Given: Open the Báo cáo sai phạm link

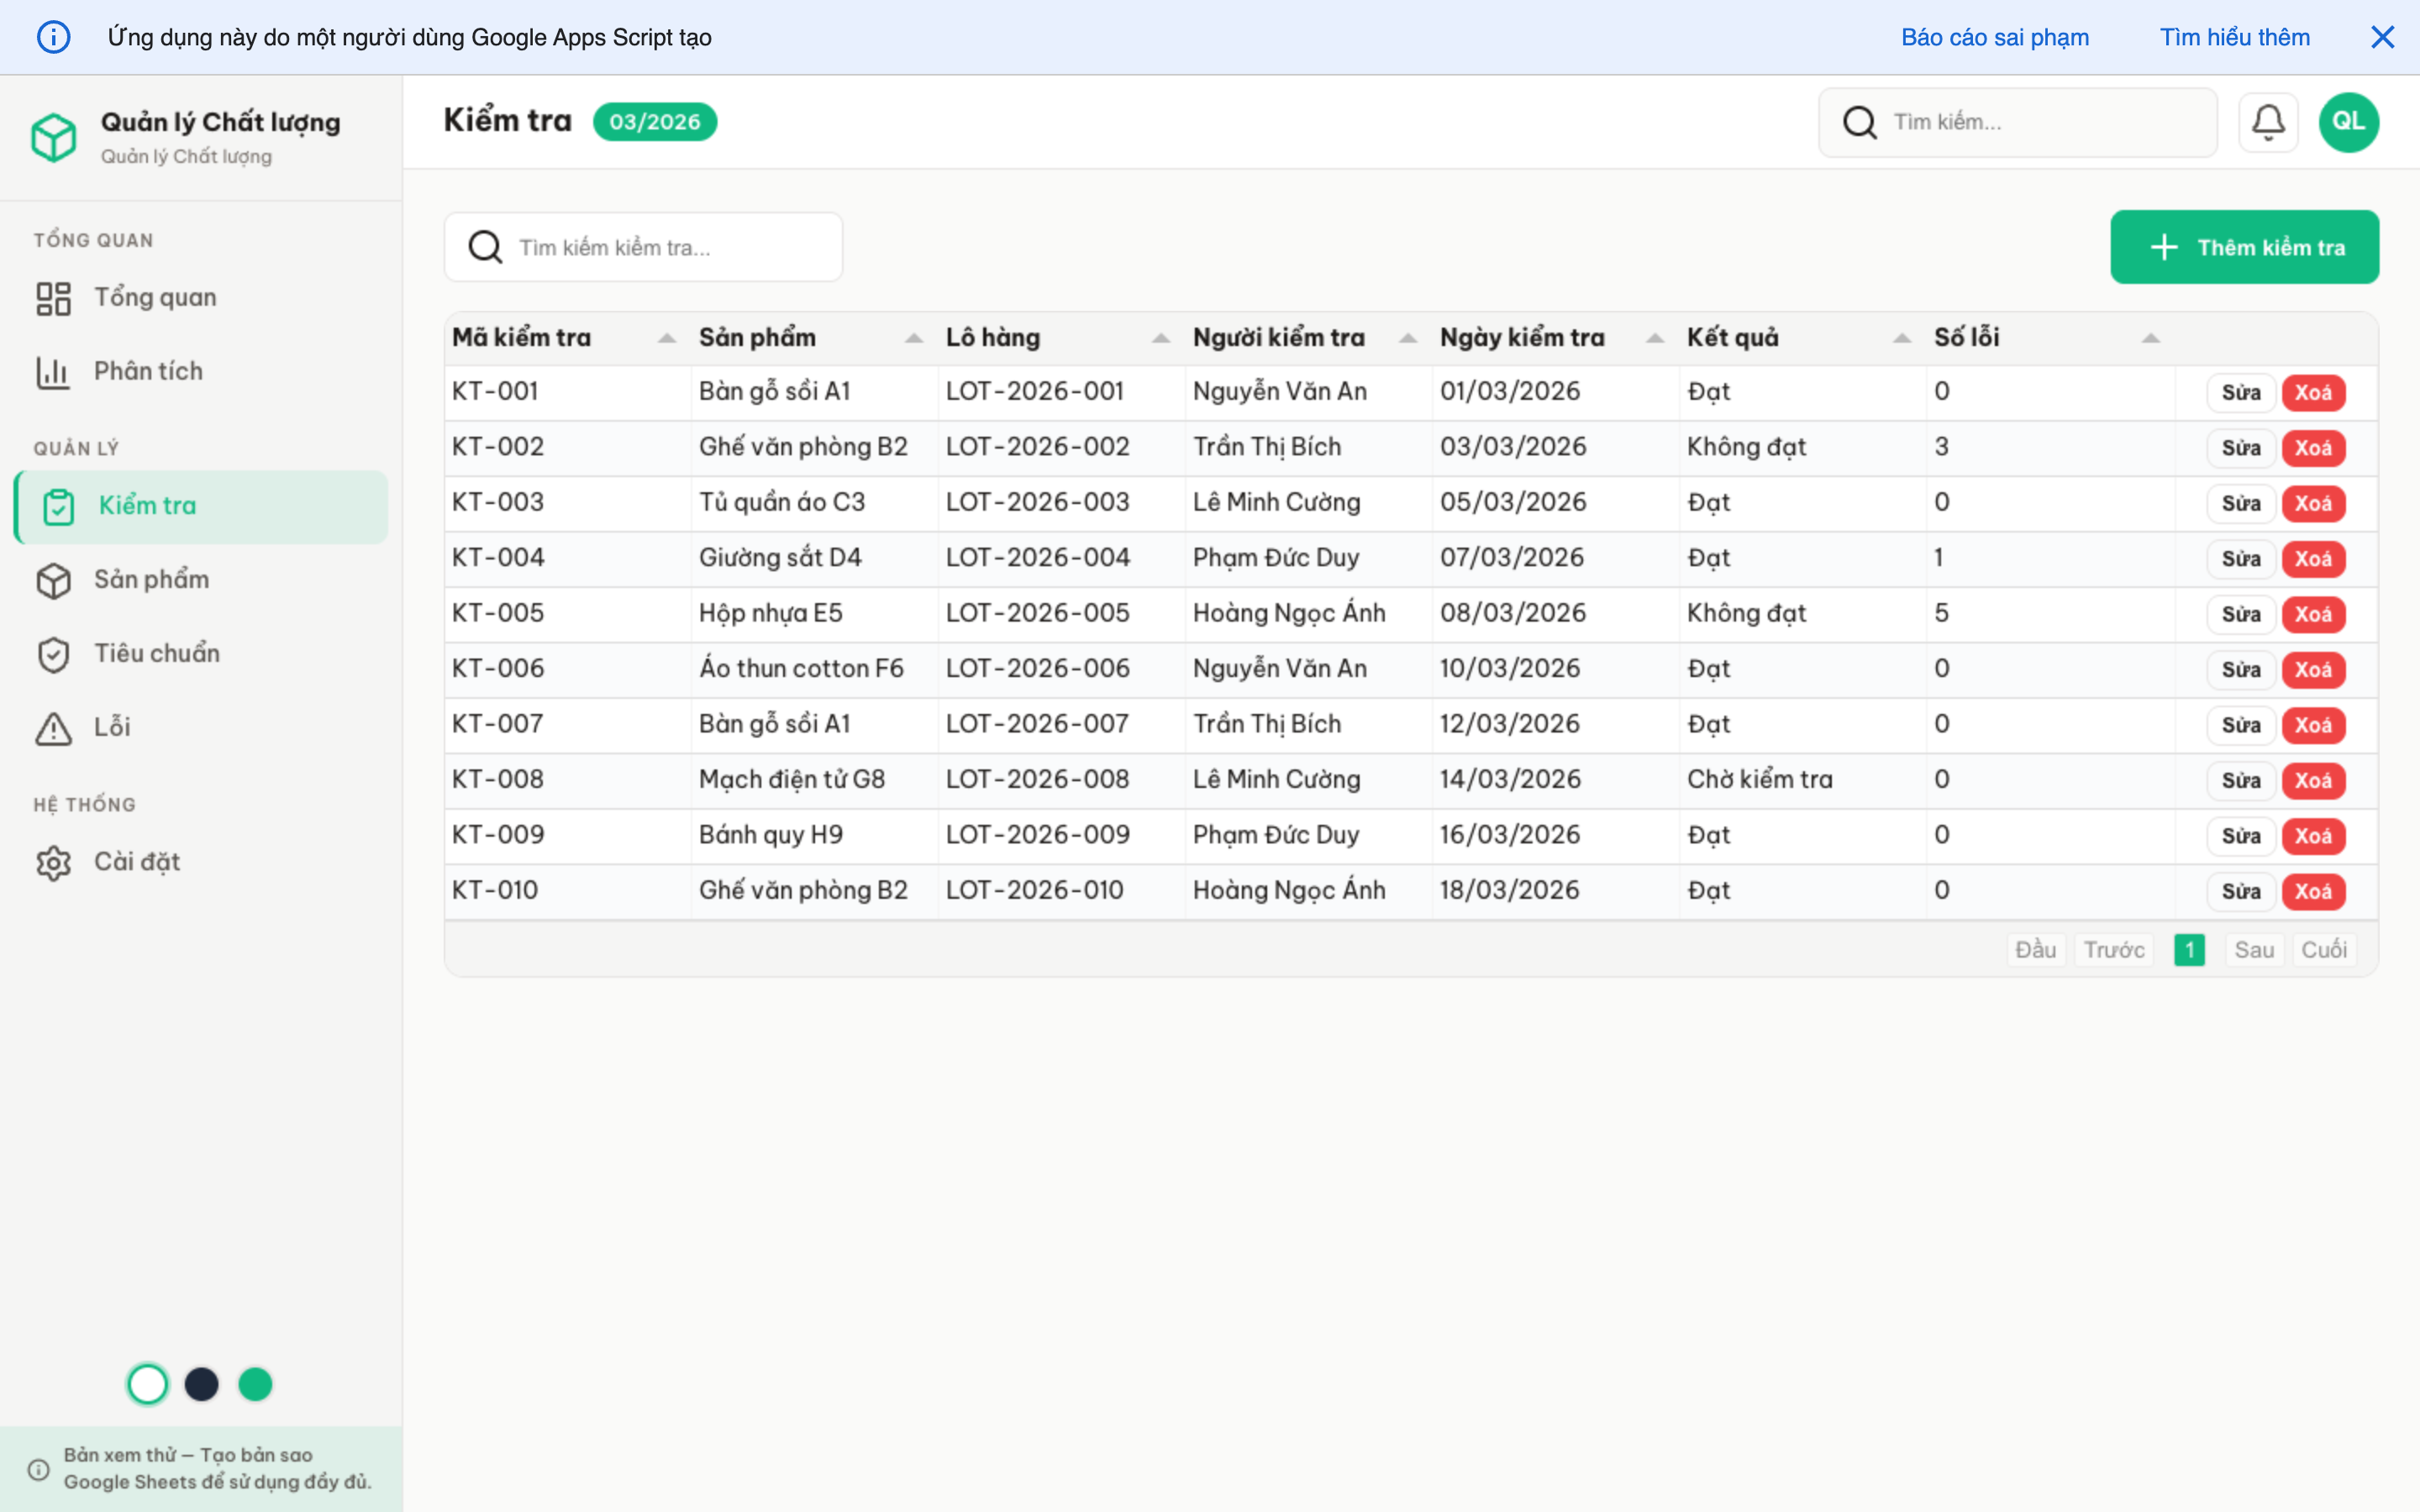Looking at the screenshot, I should (x=1994, y=37).
